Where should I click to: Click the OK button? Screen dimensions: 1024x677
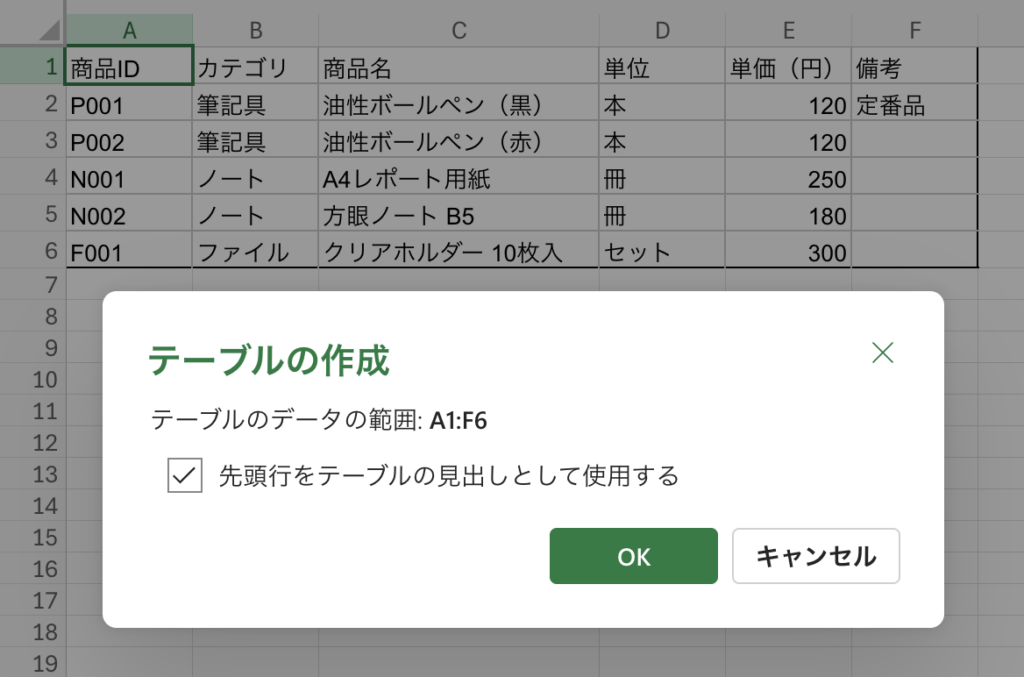[x=633, y=556]
